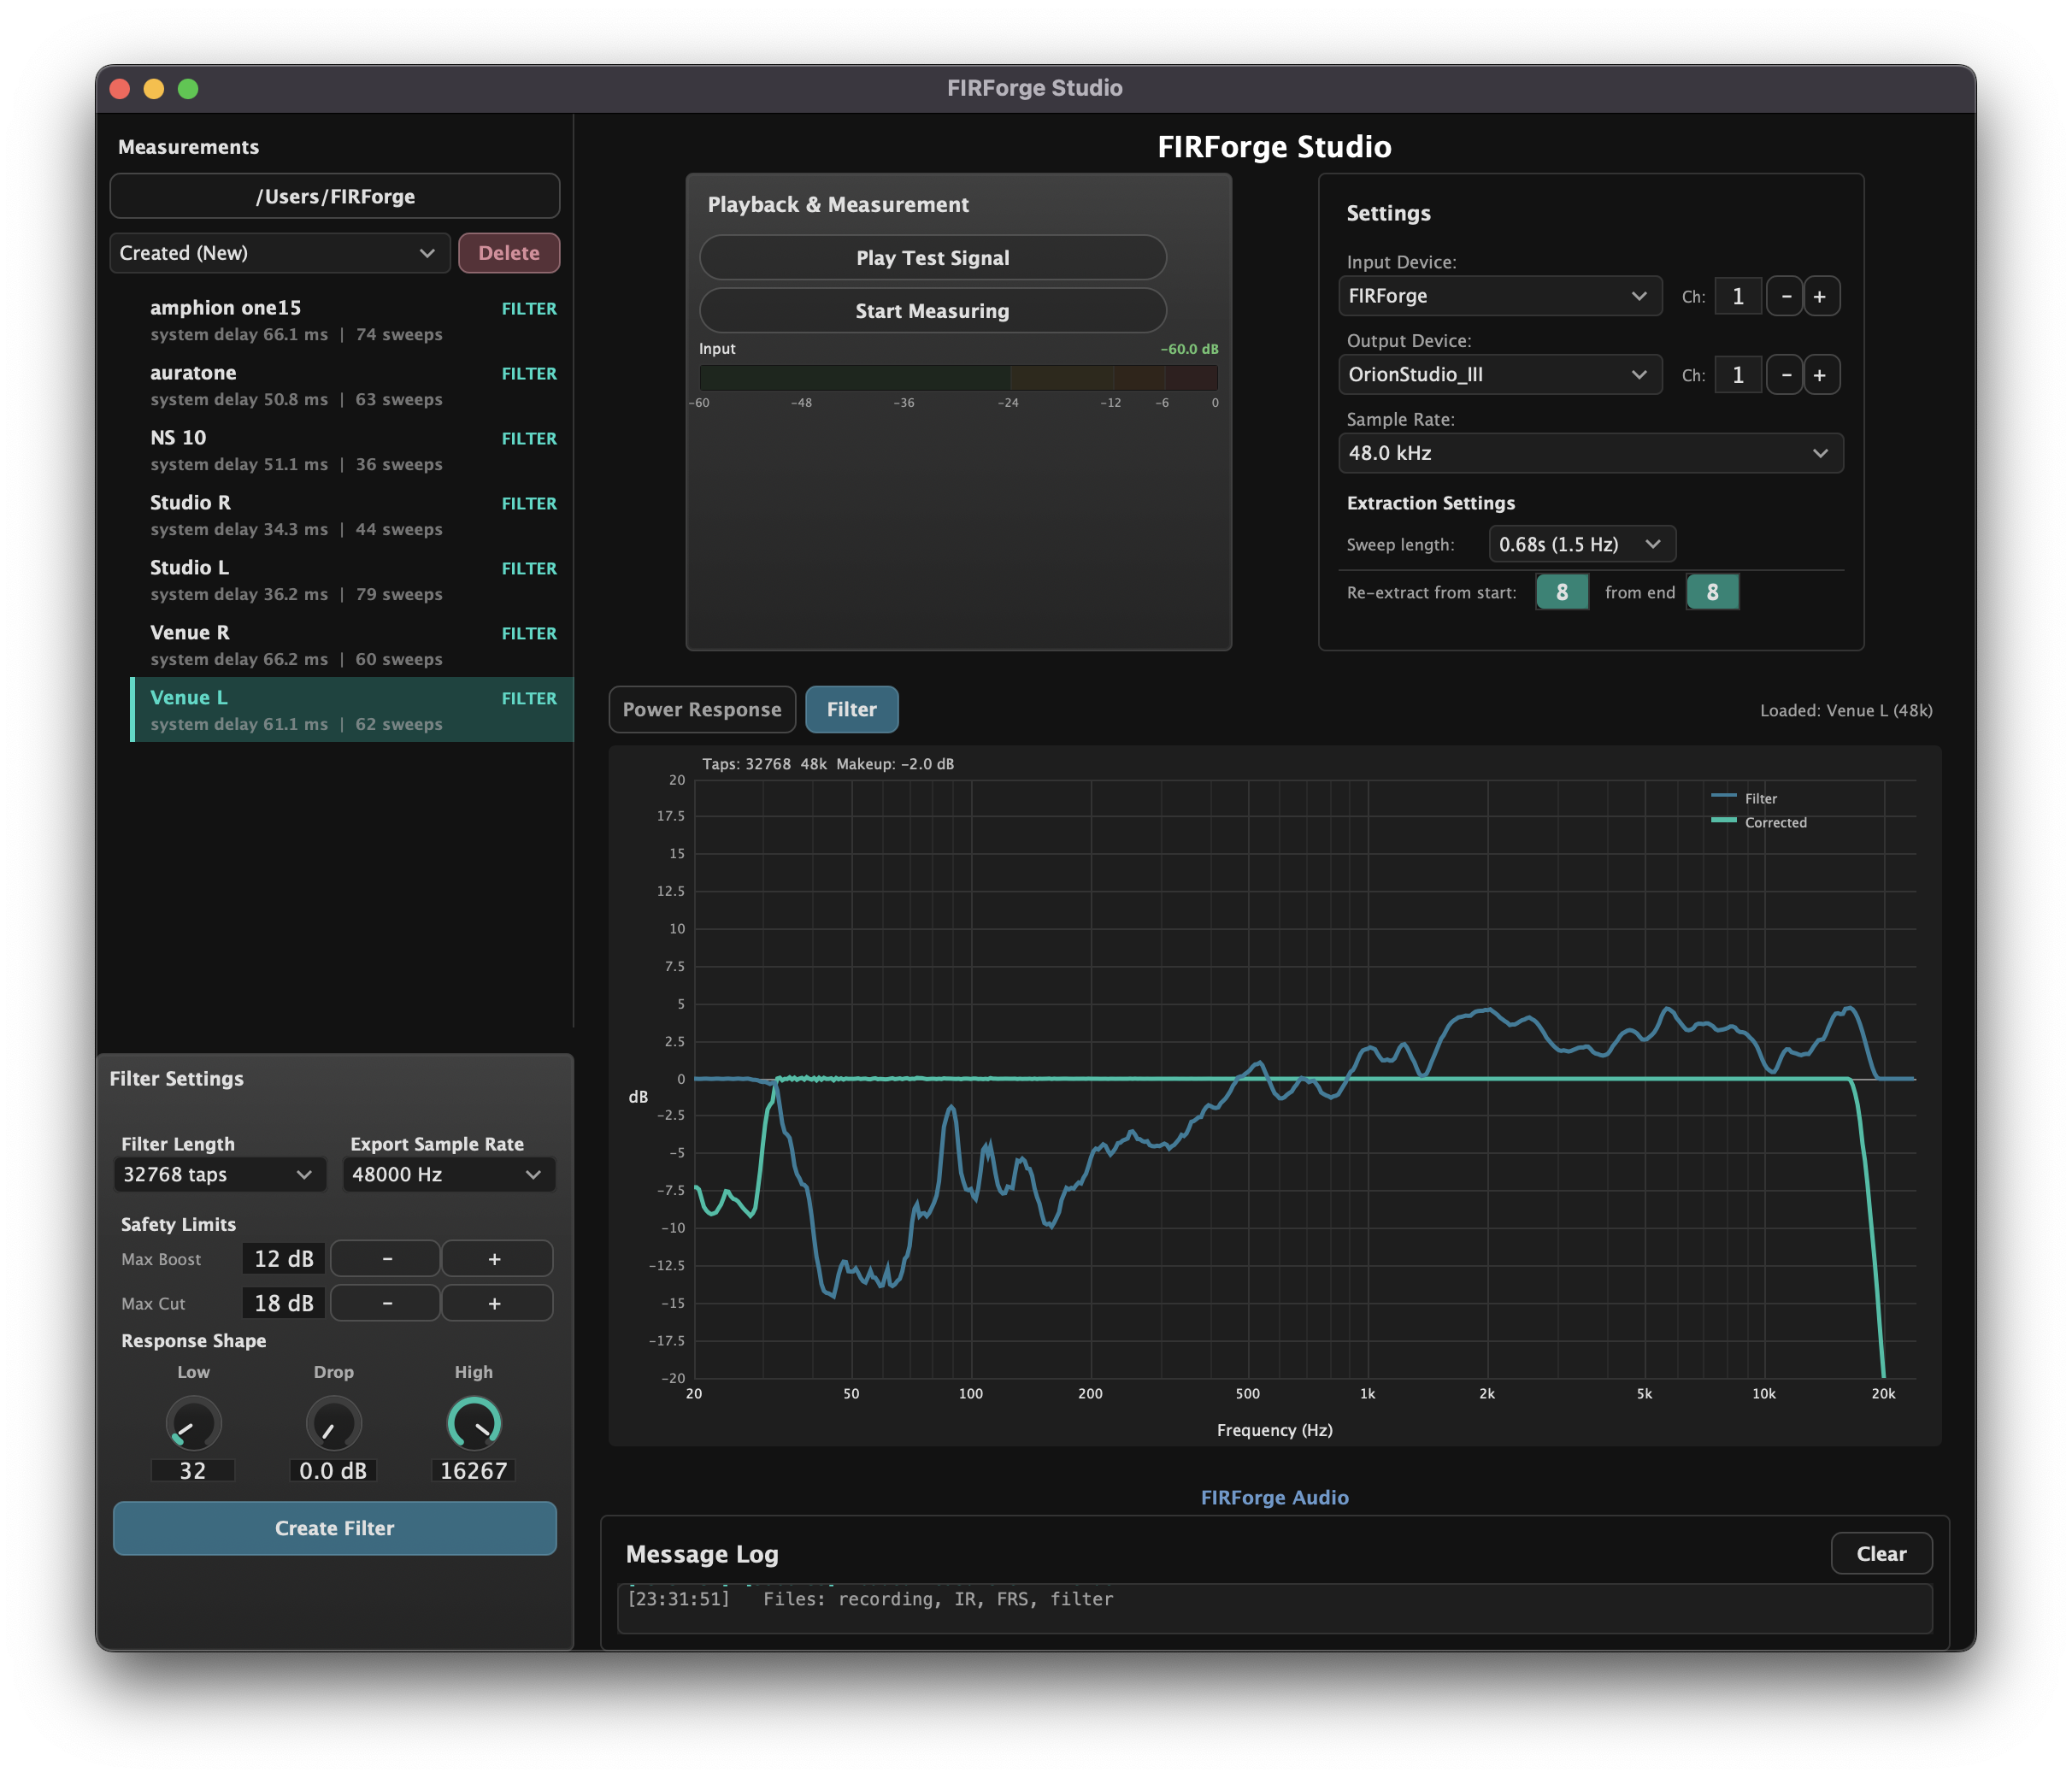Open the /Users/FIRForge folder path button
2072x1778 pixels.
[x=335, y=196]
